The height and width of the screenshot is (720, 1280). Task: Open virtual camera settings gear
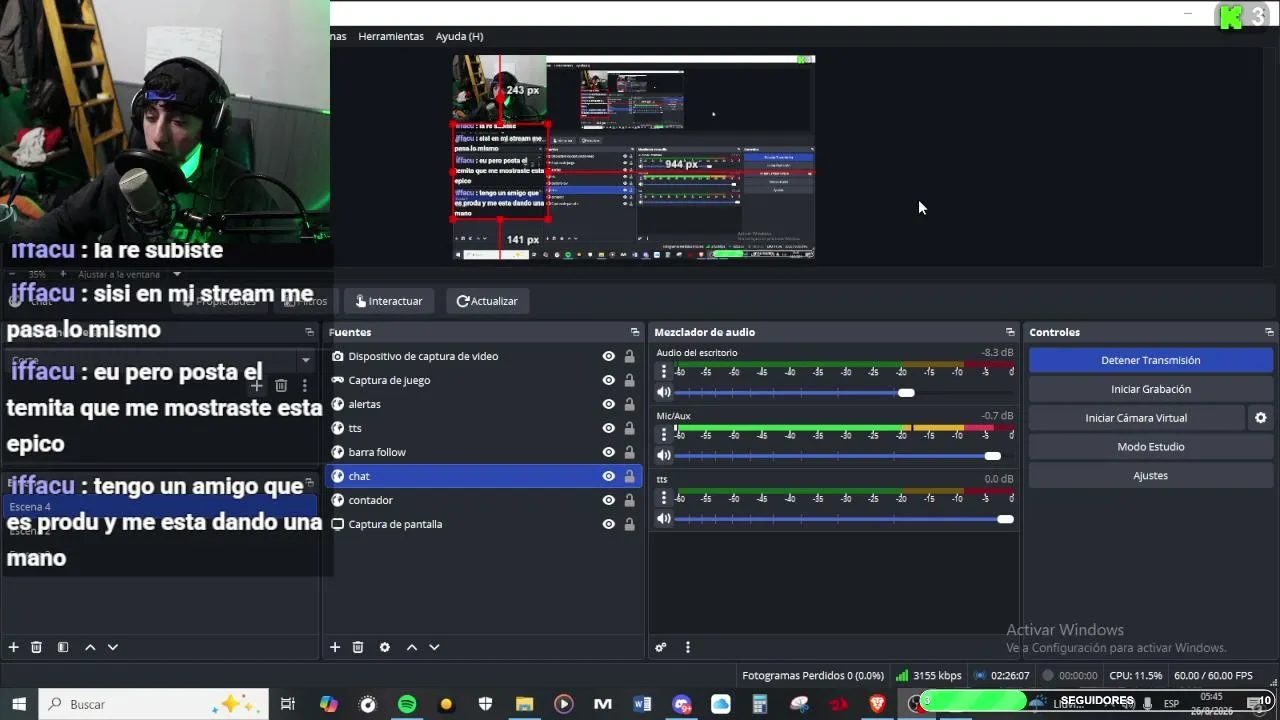[x=1260, y=418]
